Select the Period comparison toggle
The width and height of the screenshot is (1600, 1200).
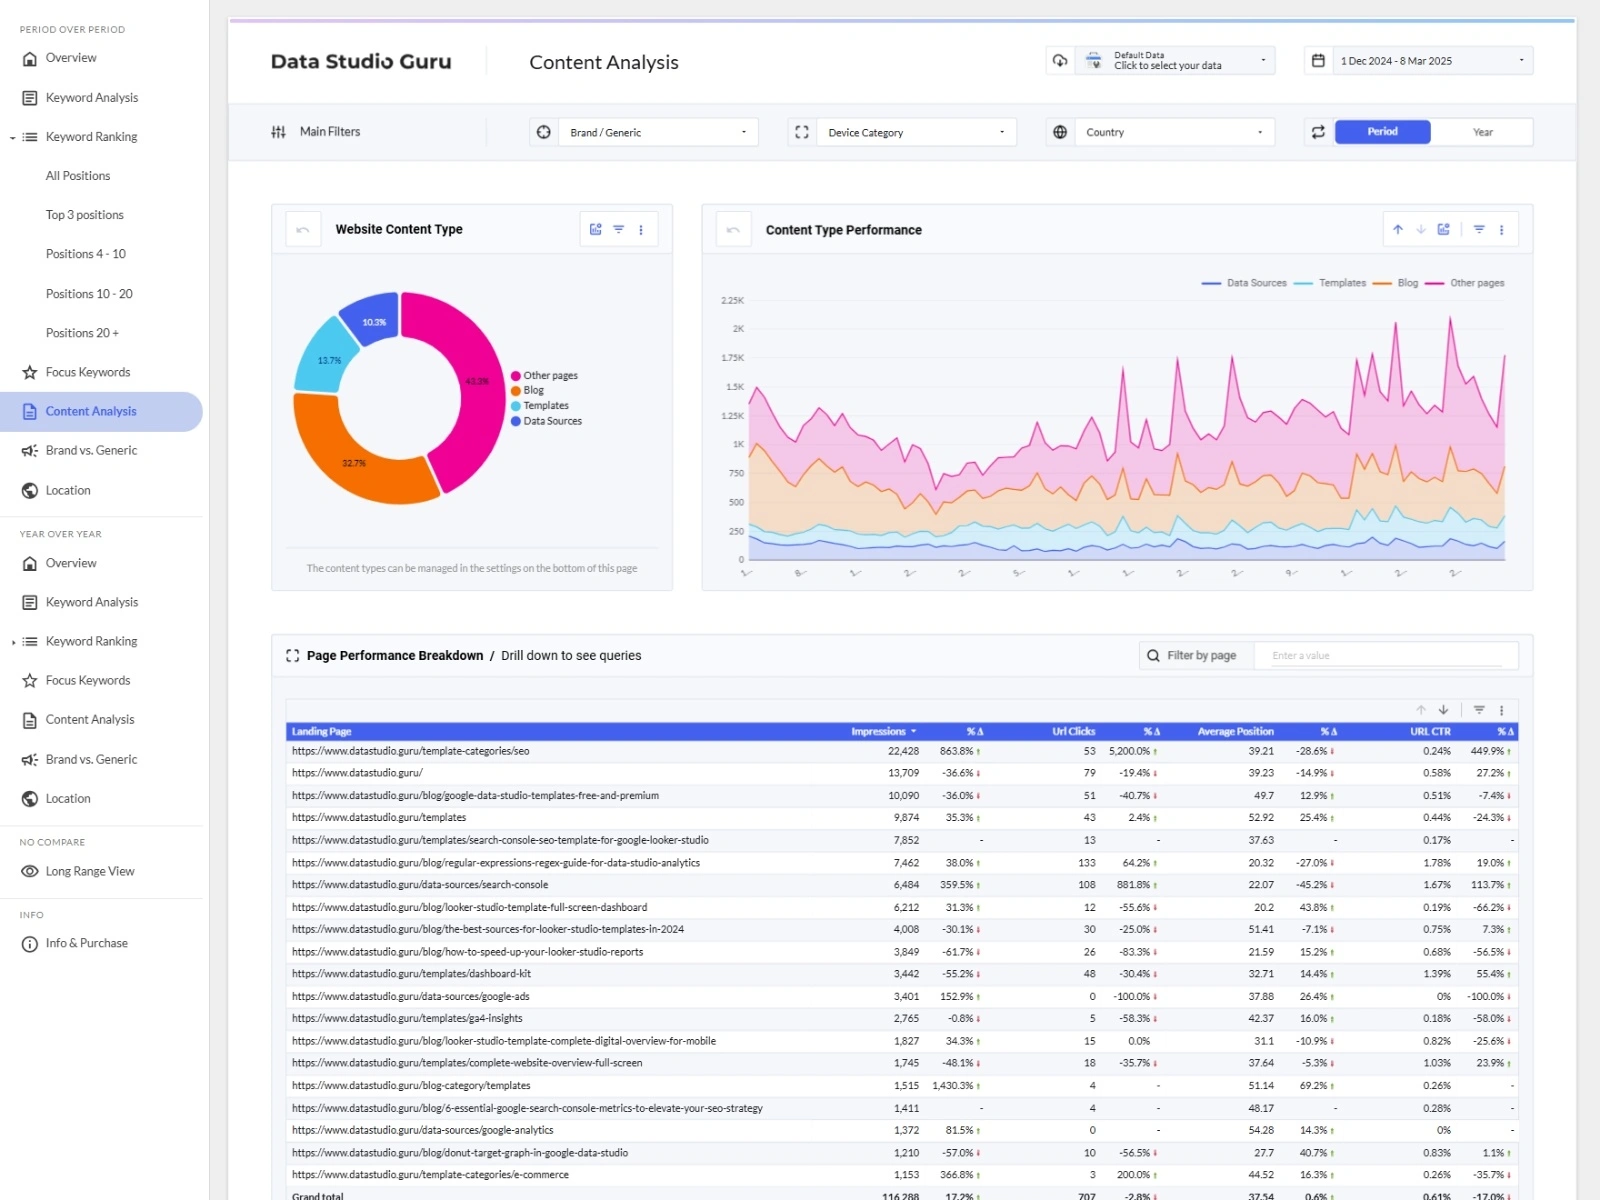1382,132
